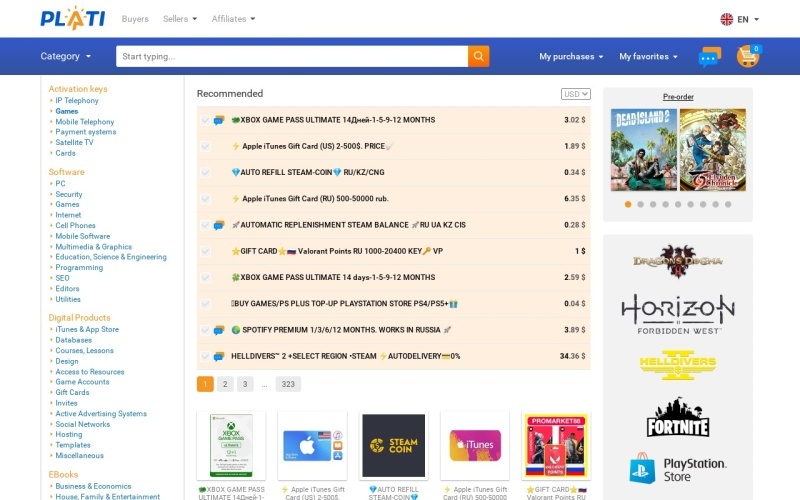Click chat icon on Spotify Premium row
Screen dimensions: 800x500
click(219, 330)
